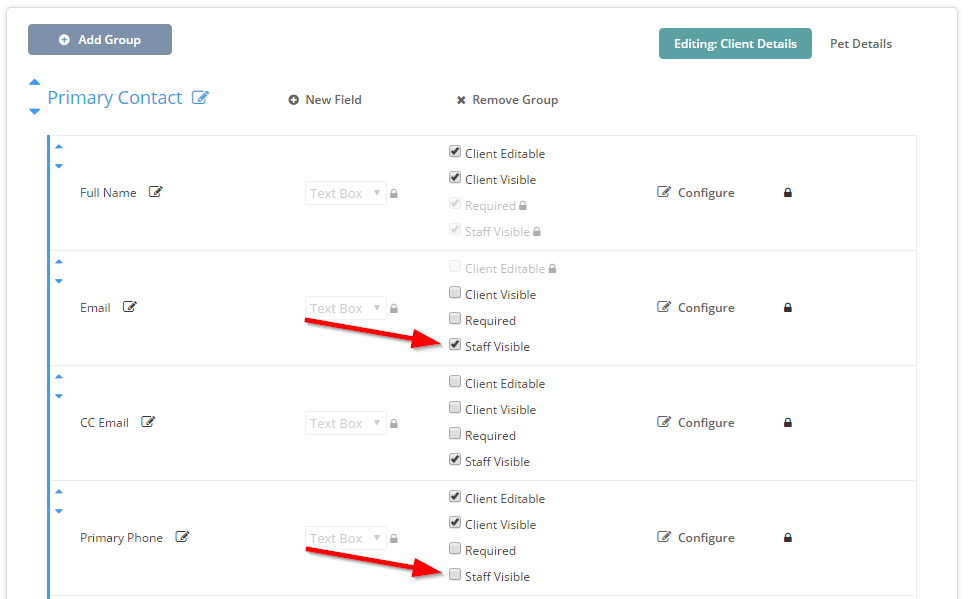Uncheck Primary Phone Client Visible
Screen dimensions: 969x599
455,522
